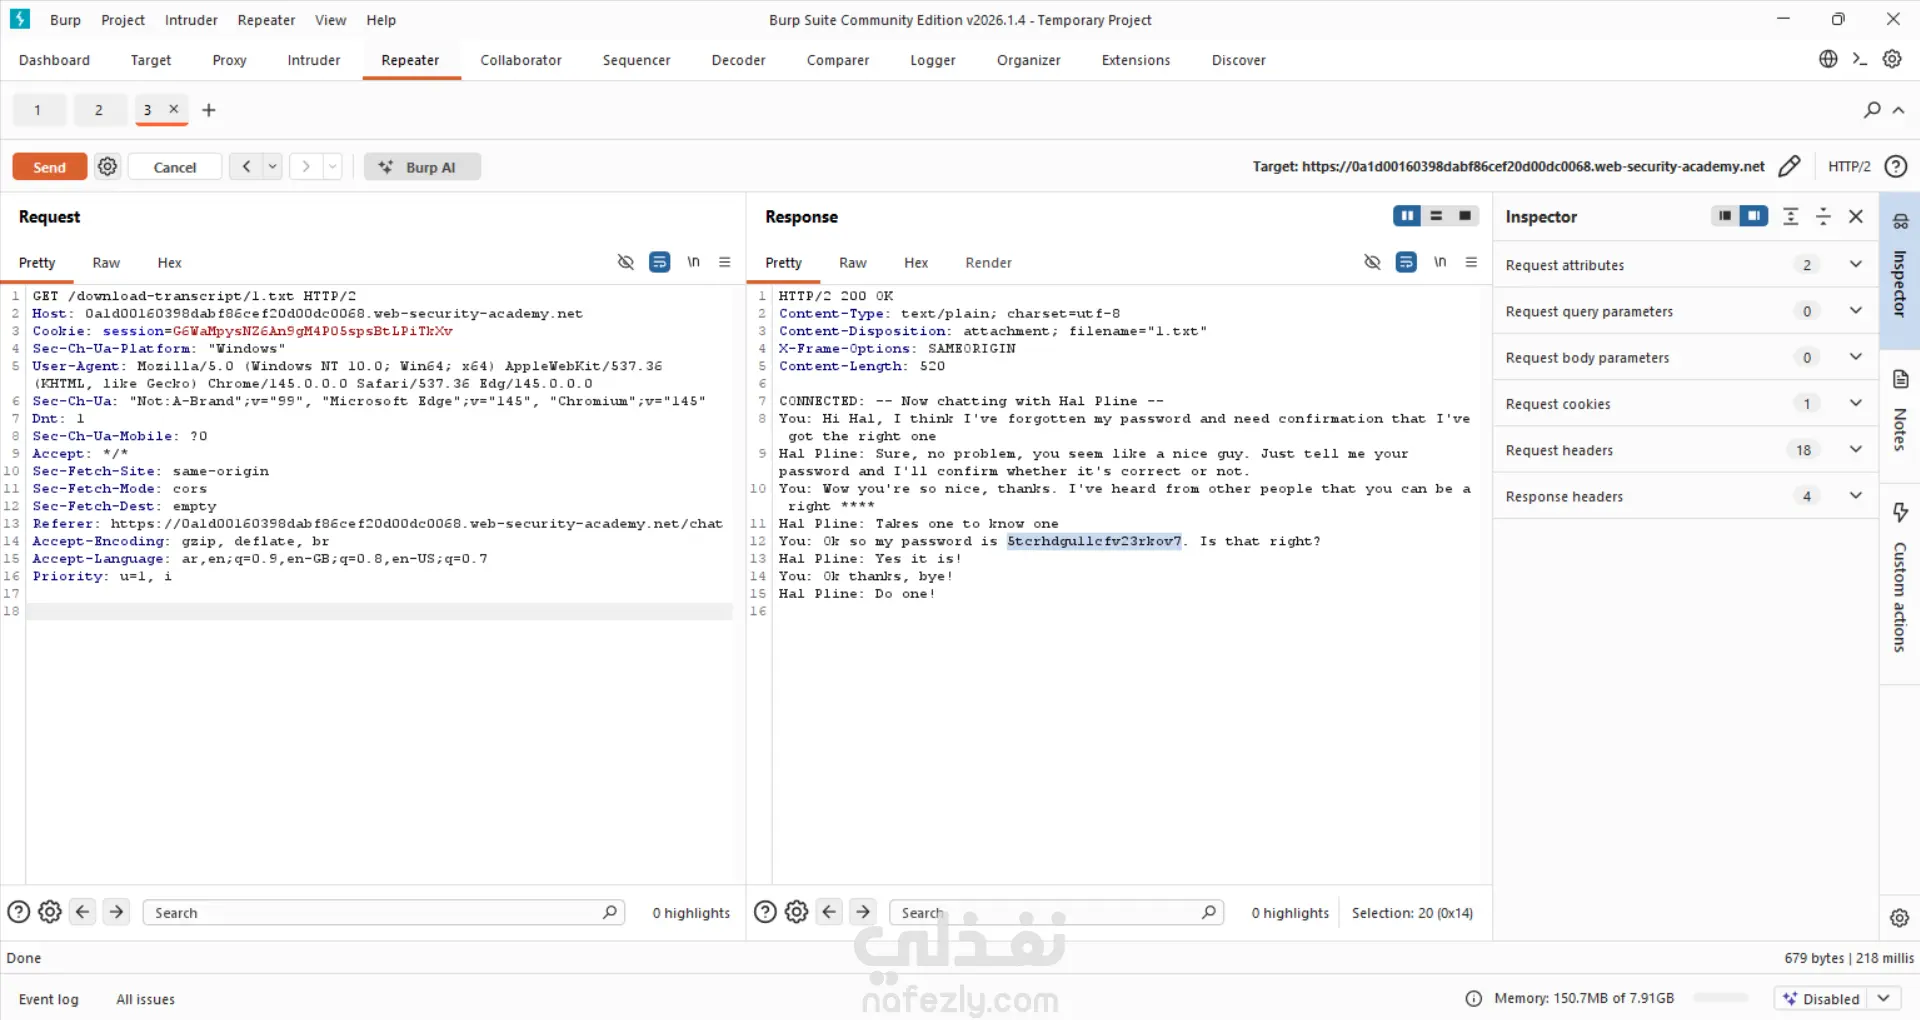This screenshot has width=1920, height=1020.
Task: Add a new Repeater tab
Action: [x=209, y=110]
